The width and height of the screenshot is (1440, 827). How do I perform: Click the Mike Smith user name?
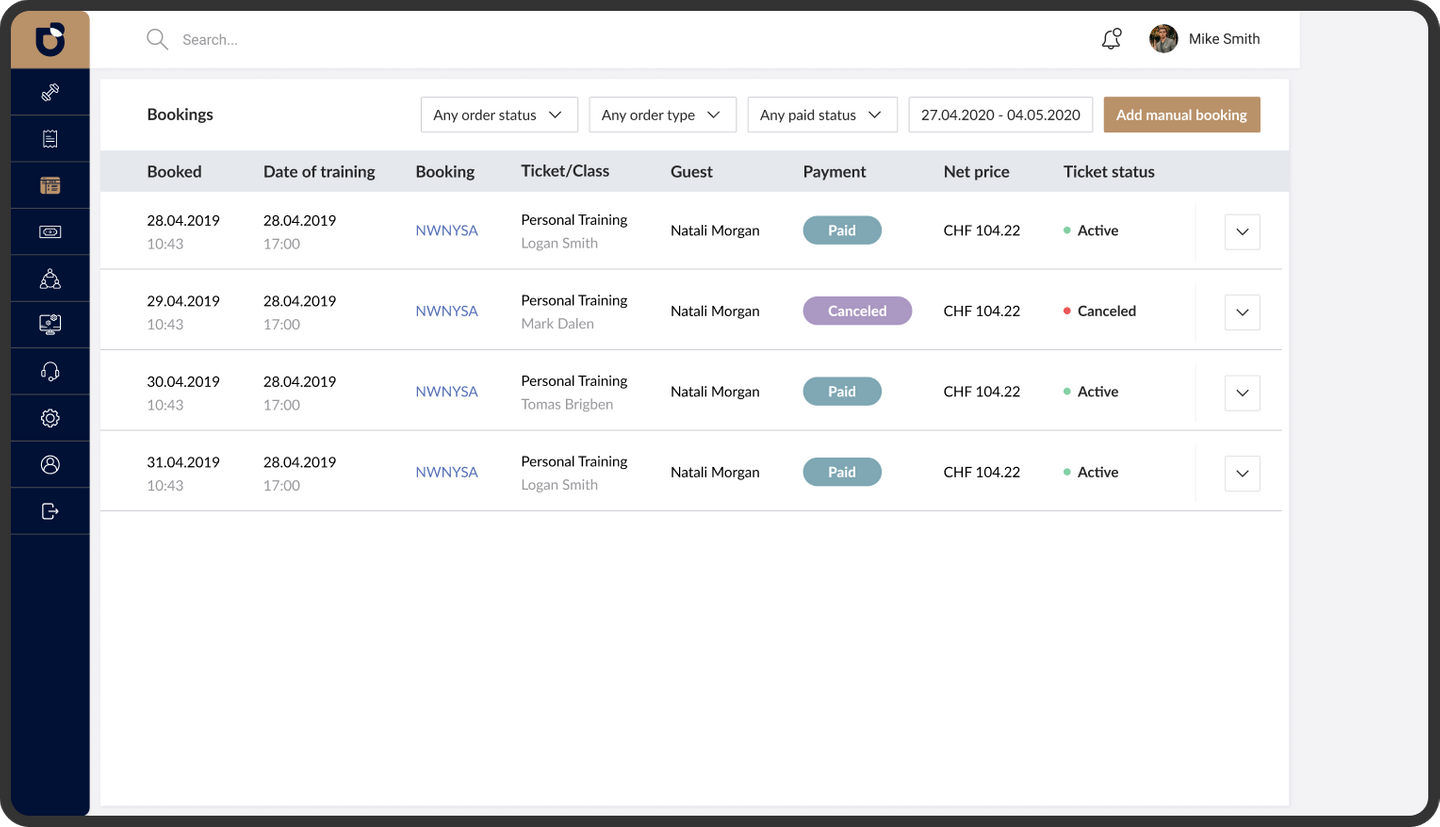click(x=1224, y=39)
